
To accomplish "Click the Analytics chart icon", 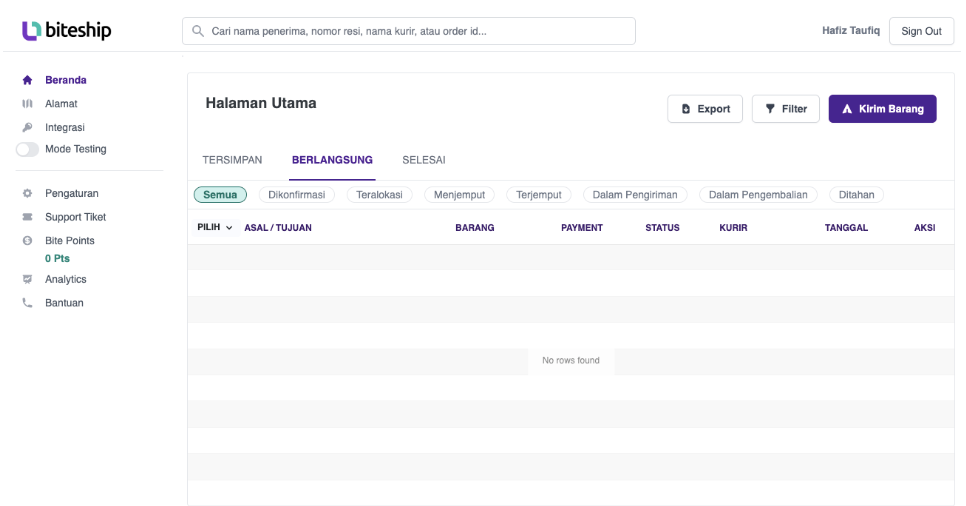I will click(x=27, y=279).
